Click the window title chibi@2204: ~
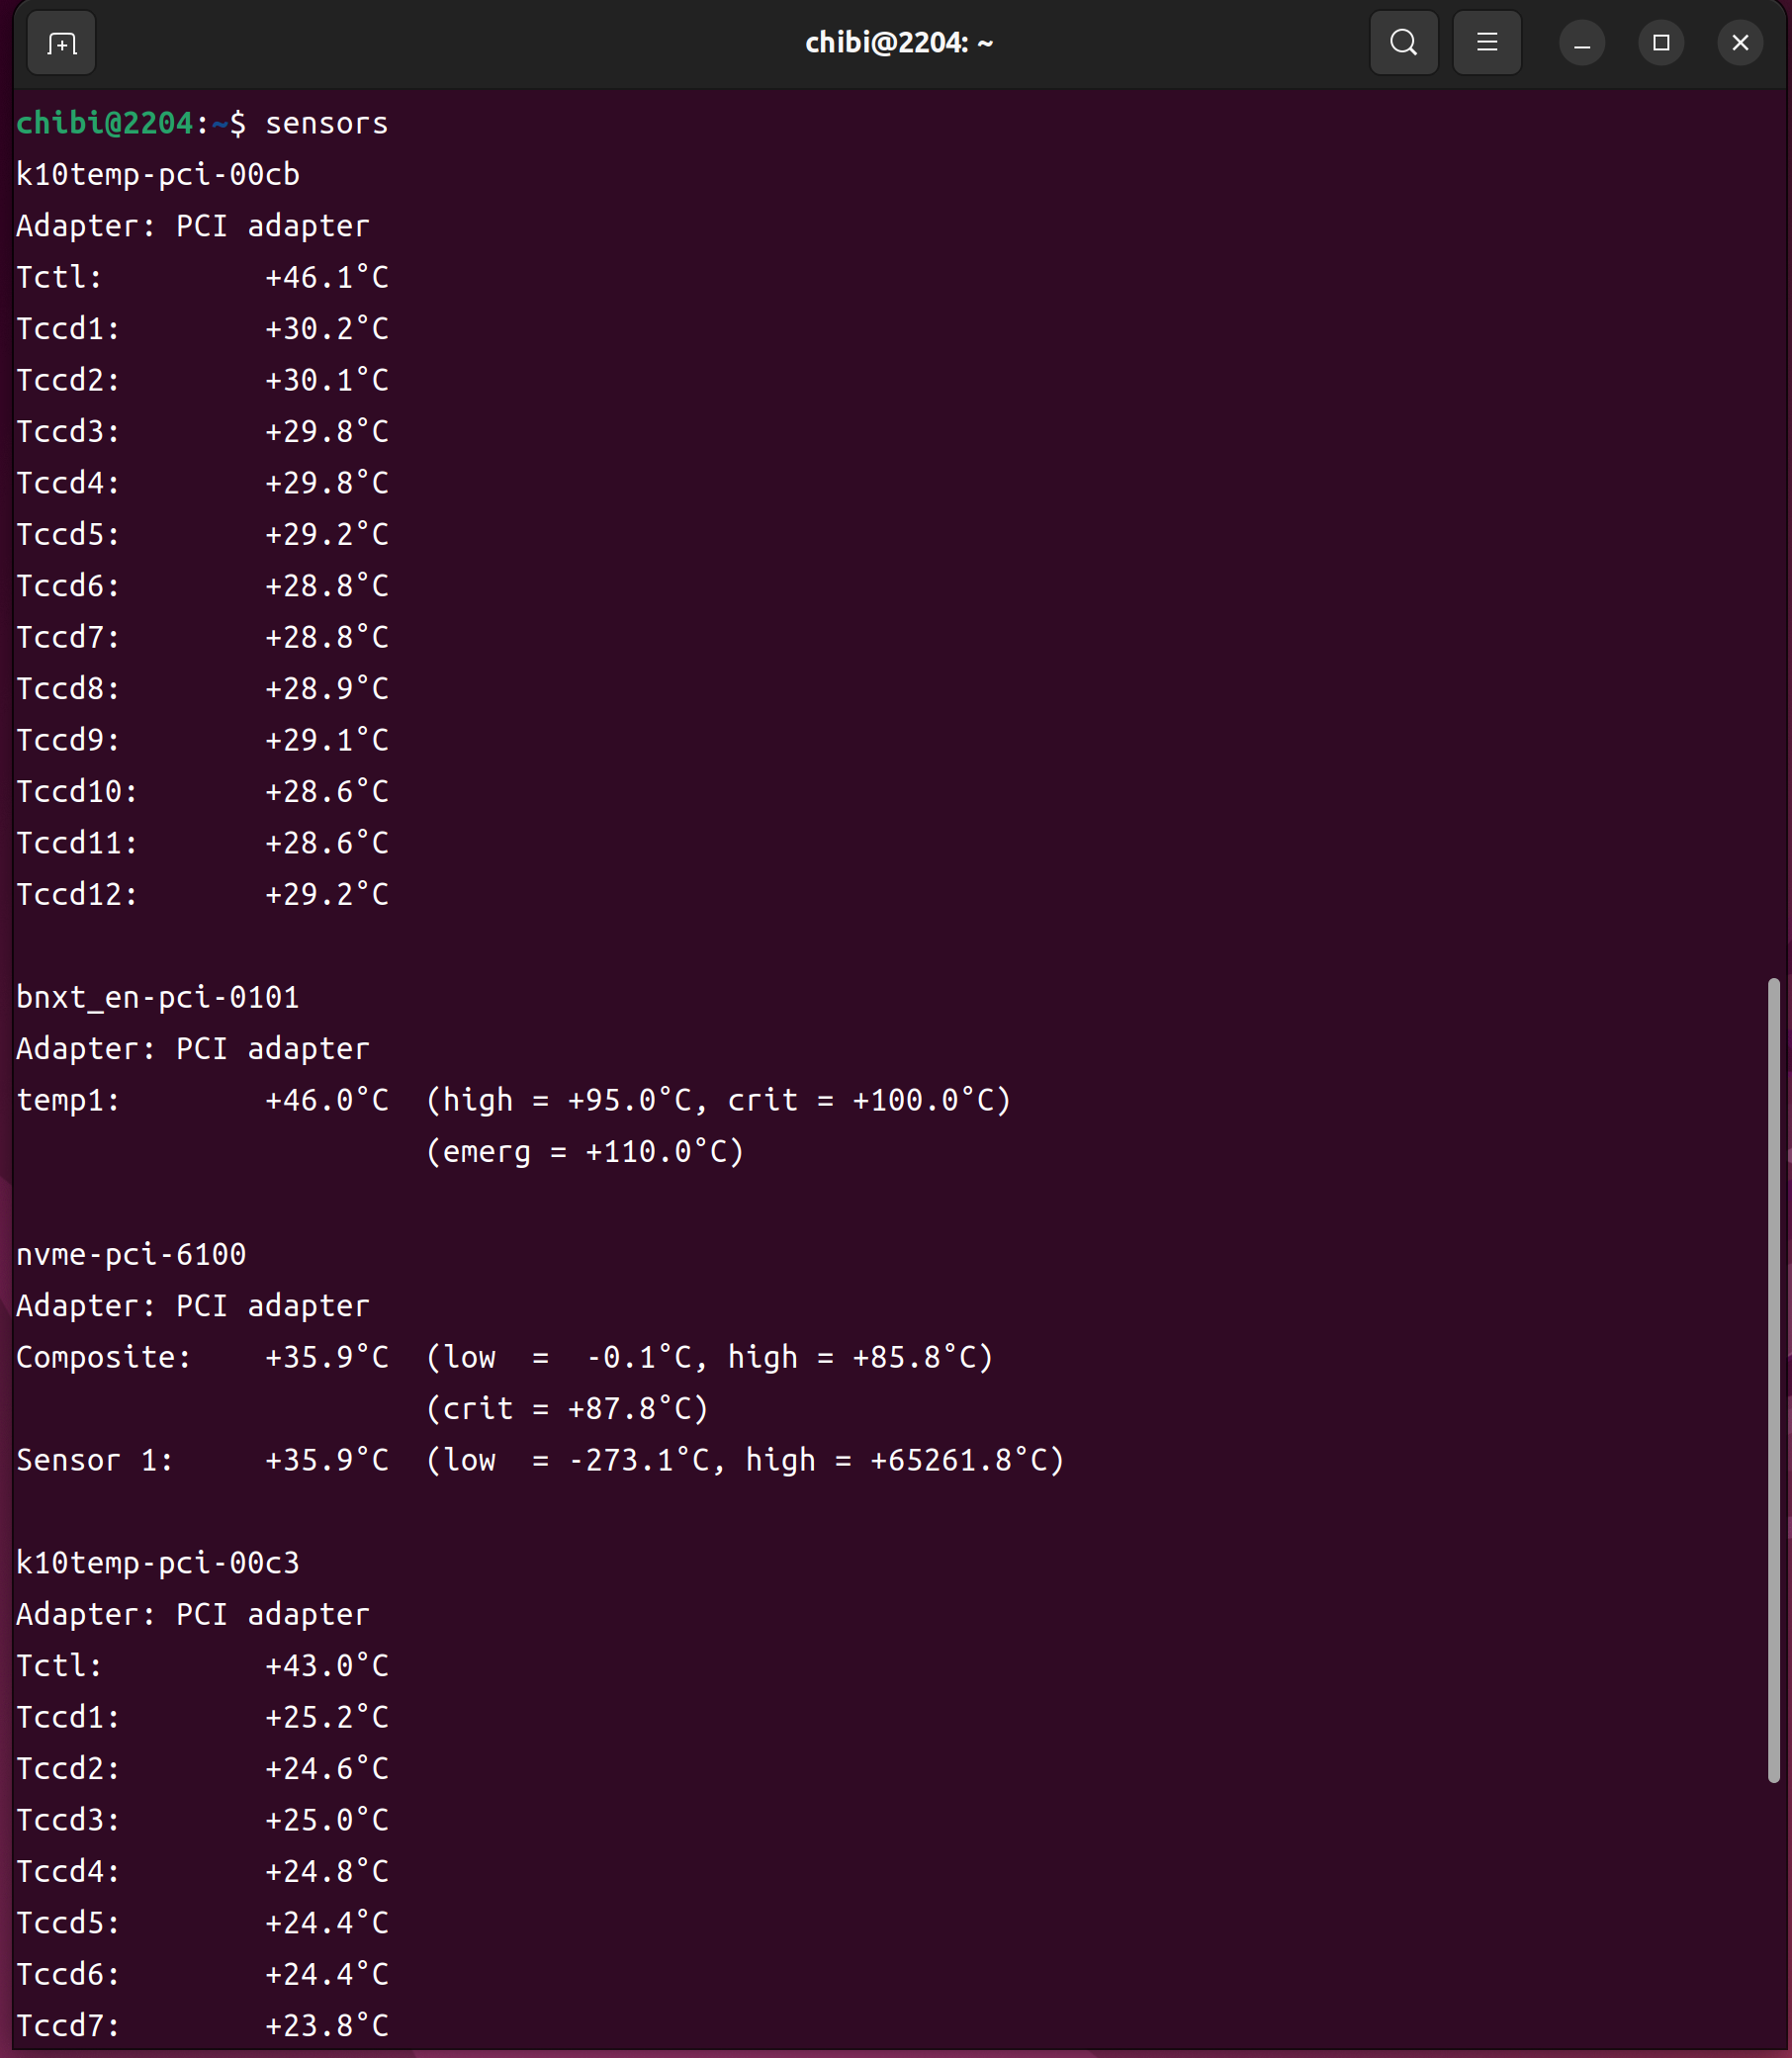1792x2058 pixels. [x=898, y=43]
